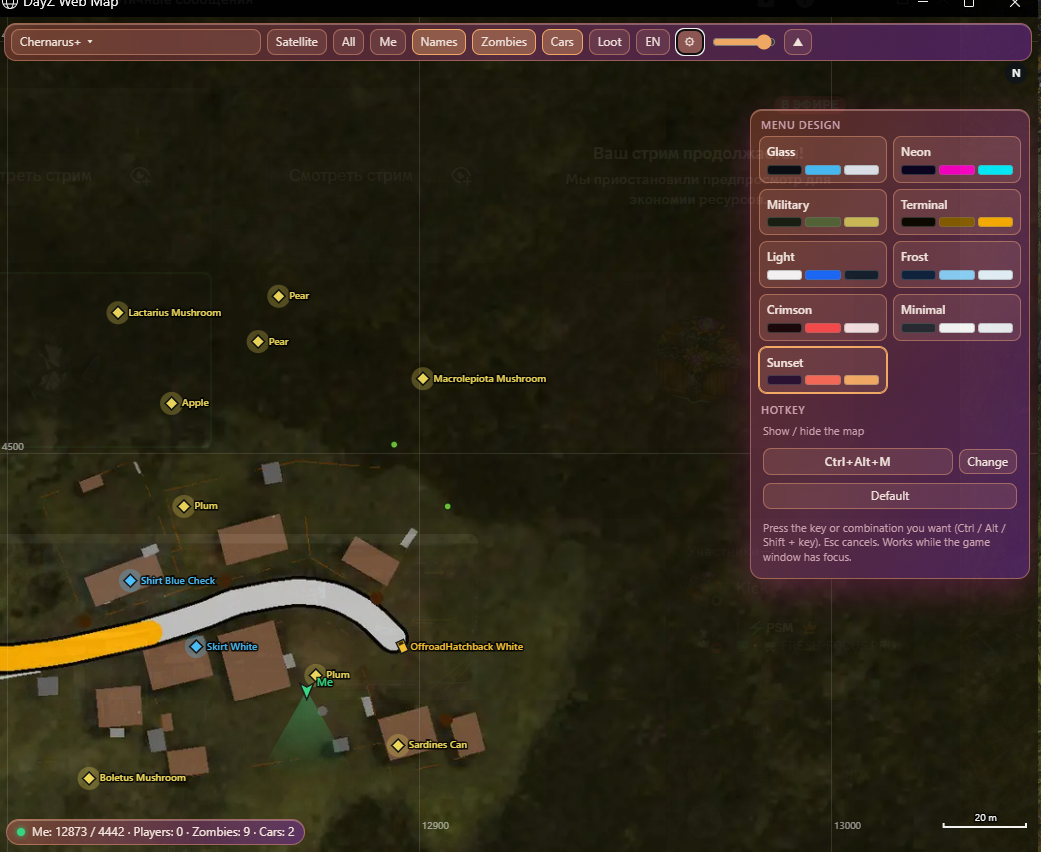This screenshot has height=852, width=1041.
Task: Click the zombie dot below Macrolepiota Mushroom
Action: click(x=394, y=444)
